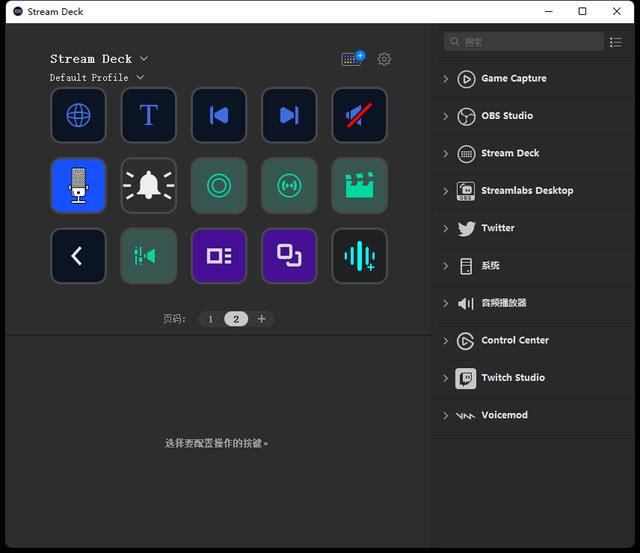Expand the 系统 category
Viewport: 640px width, 553px height.
tap(446, 266)
